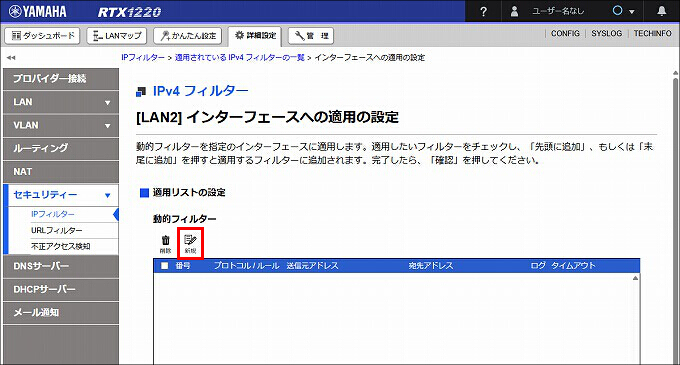
Task: Click 宛先アドレス column header
Action: (431, 266)
